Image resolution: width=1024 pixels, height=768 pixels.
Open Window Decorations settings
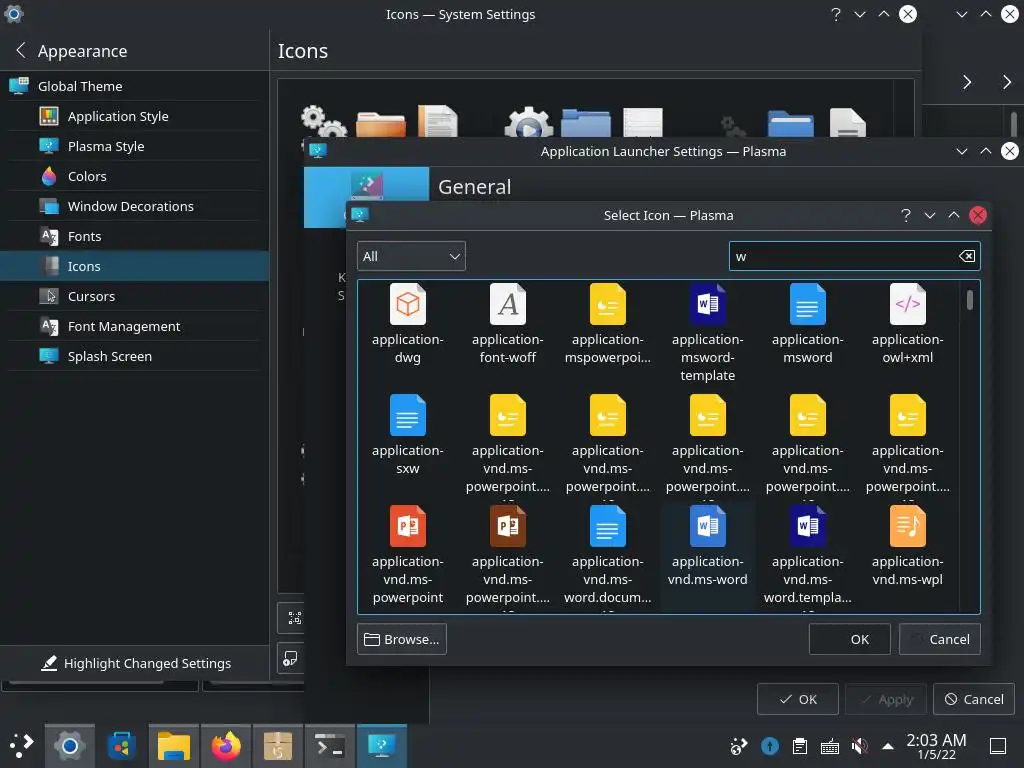click(135, 206)
